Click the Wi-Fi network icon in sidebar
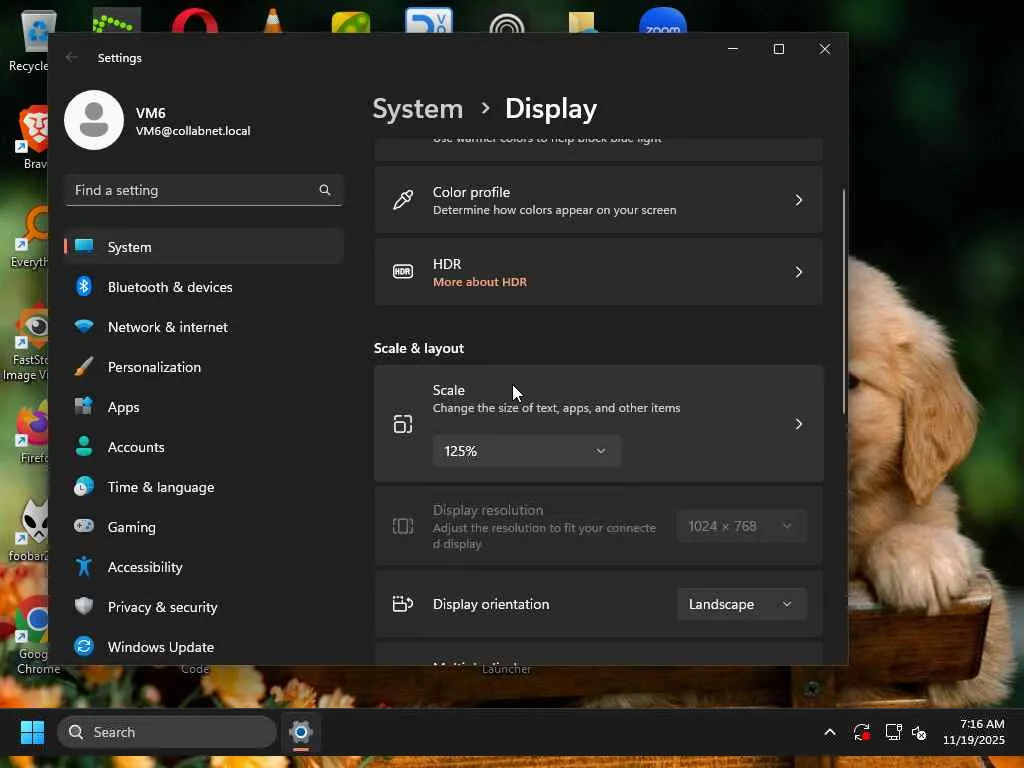Image resolution: width=1024 pixels, height=768 pixels. point(84,326)
